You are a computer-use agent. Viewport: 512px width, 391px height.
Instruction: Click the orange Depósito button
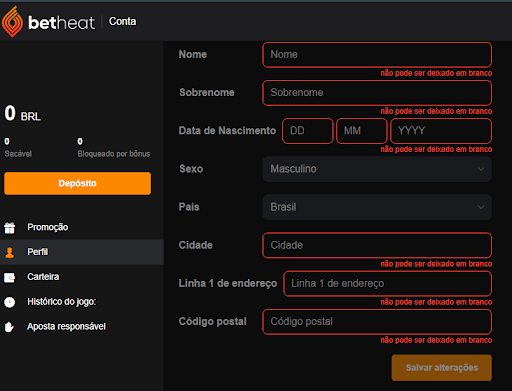pos(77,183)
